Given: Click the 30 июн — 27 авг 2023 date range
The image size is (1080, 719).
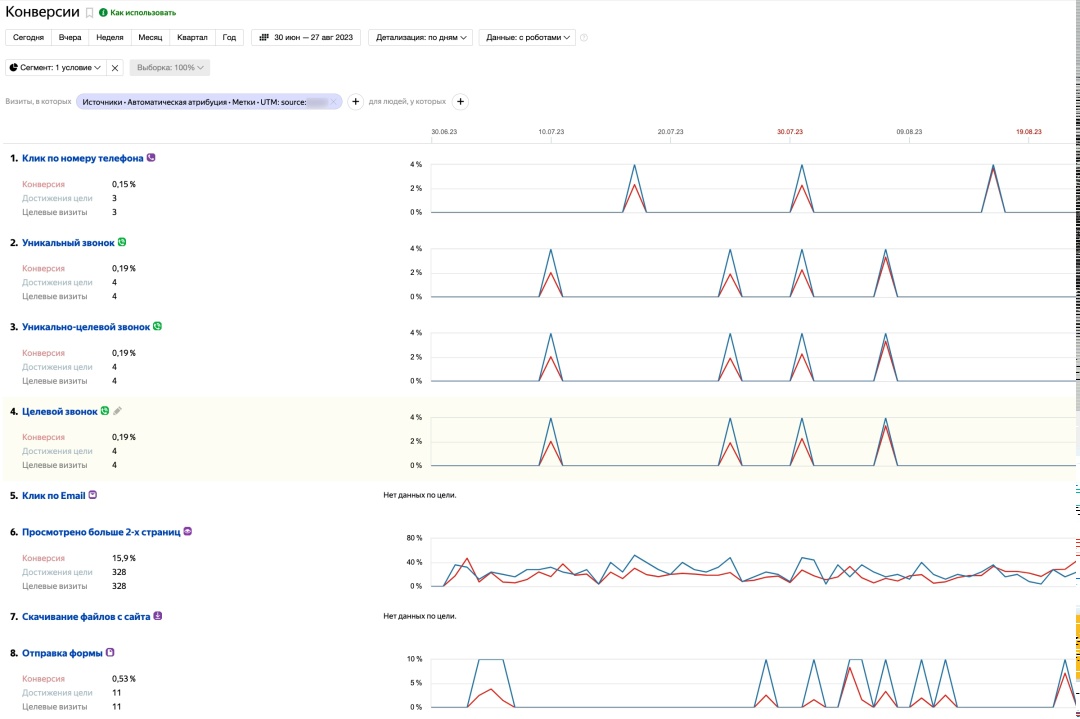Looking at the screenshot, I should tap(313, 38).
